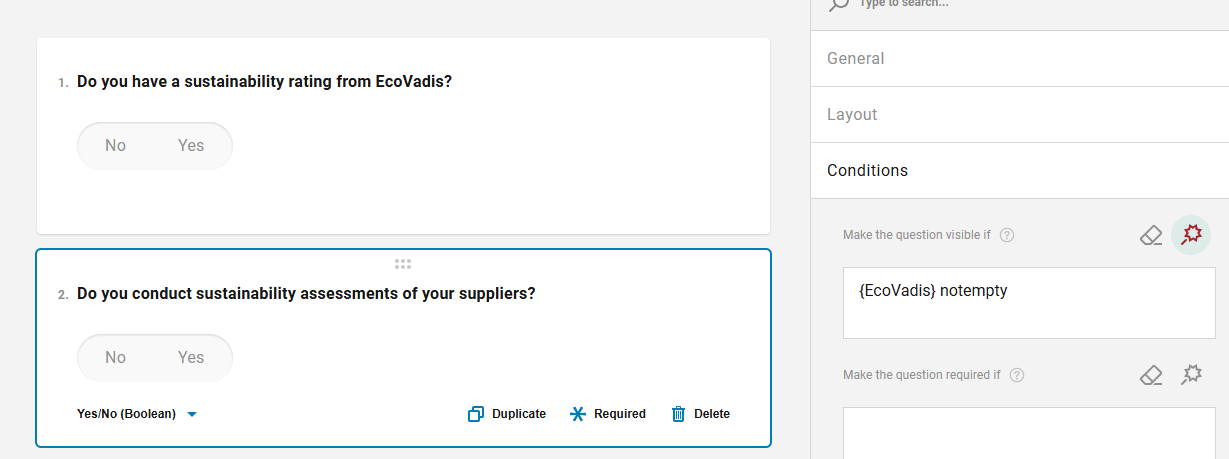Click the '{EcoVadis} notempty' condition field

point(1029,302)
